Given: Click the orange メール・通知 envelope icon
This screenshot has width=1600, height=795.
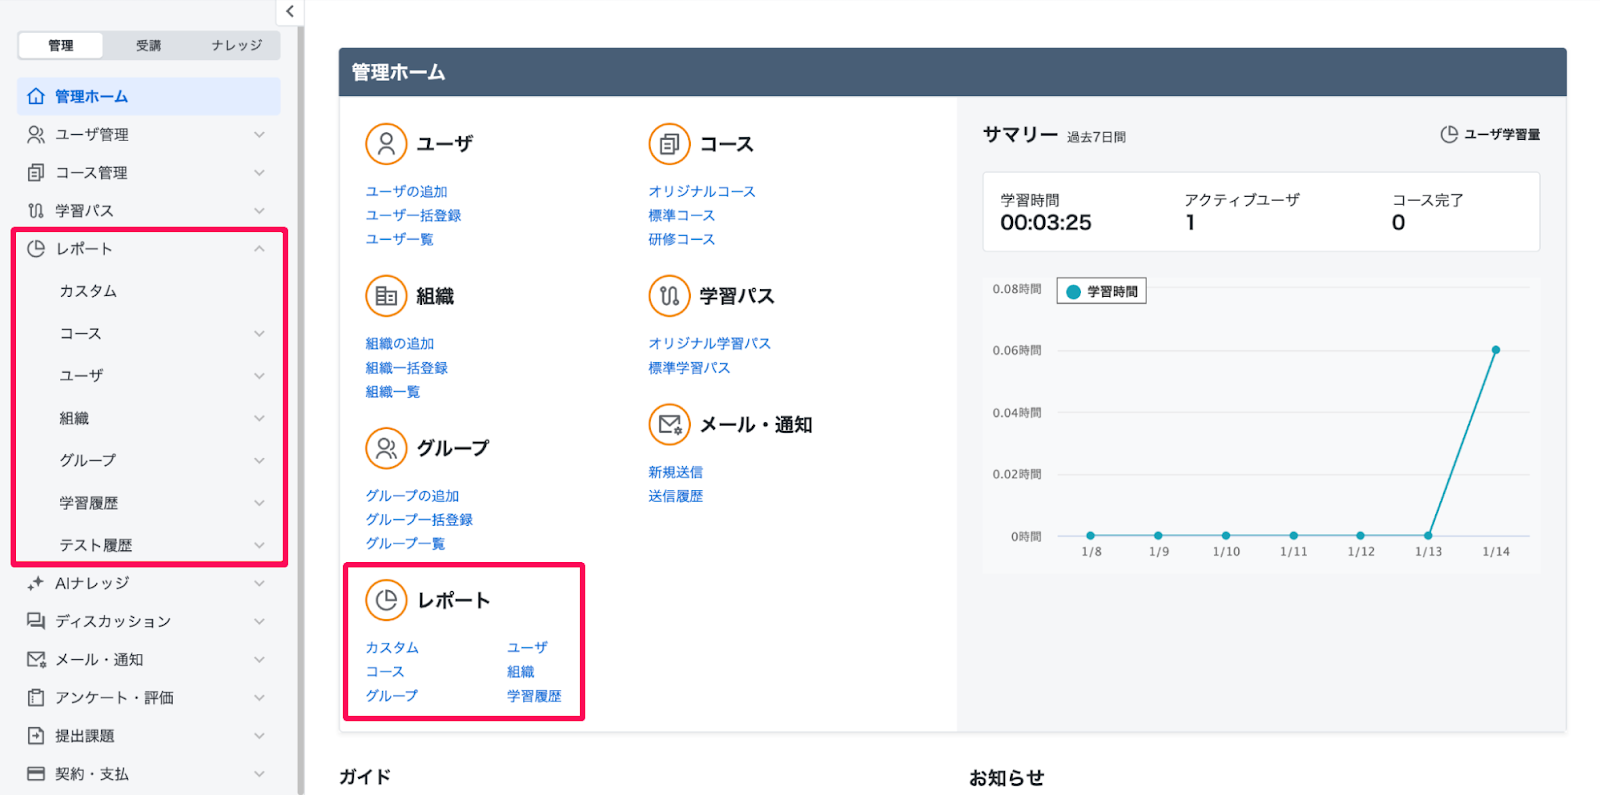Looking at the screenshot, I should pos(669,424).
